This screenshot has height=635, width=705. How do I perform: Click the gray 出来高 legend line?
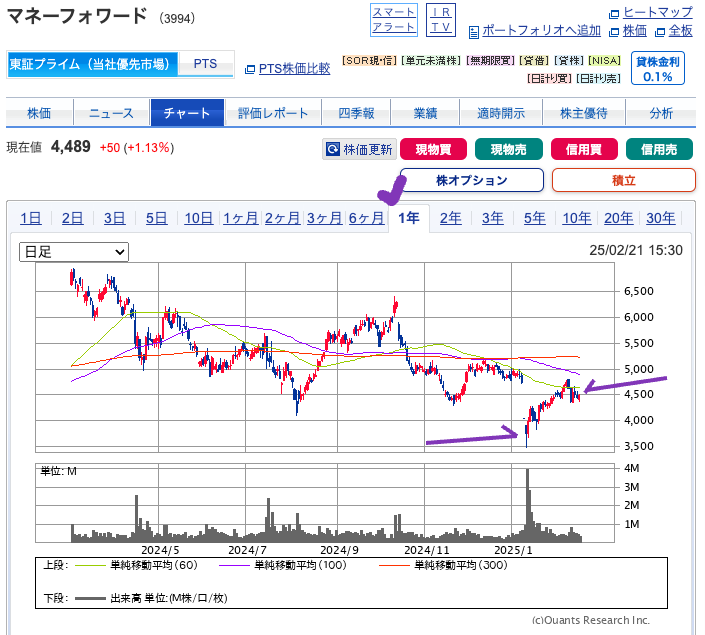[90, 599]
